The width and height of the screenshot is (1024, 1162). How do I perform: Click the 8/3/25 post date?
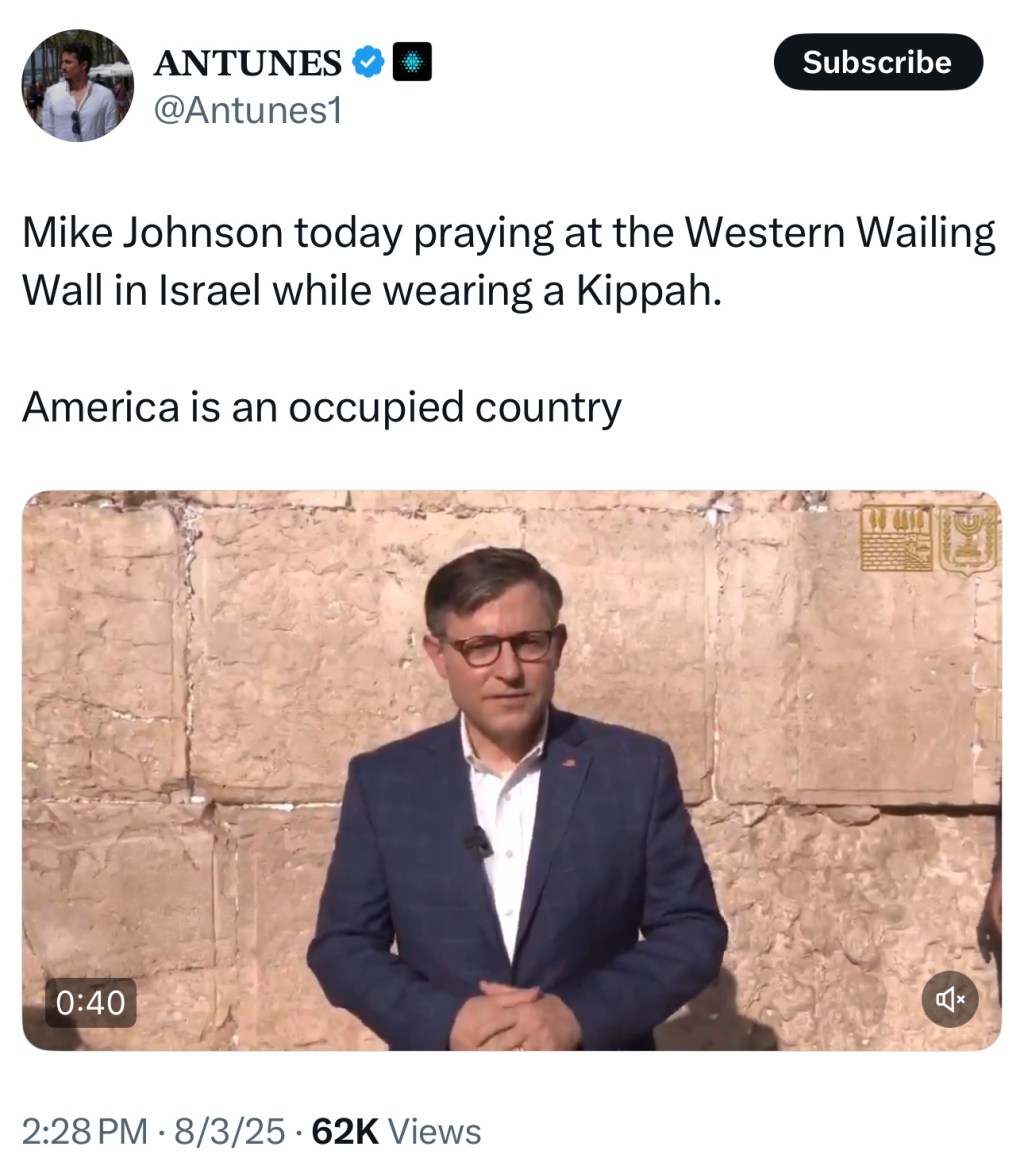(x=229, y=1132)
